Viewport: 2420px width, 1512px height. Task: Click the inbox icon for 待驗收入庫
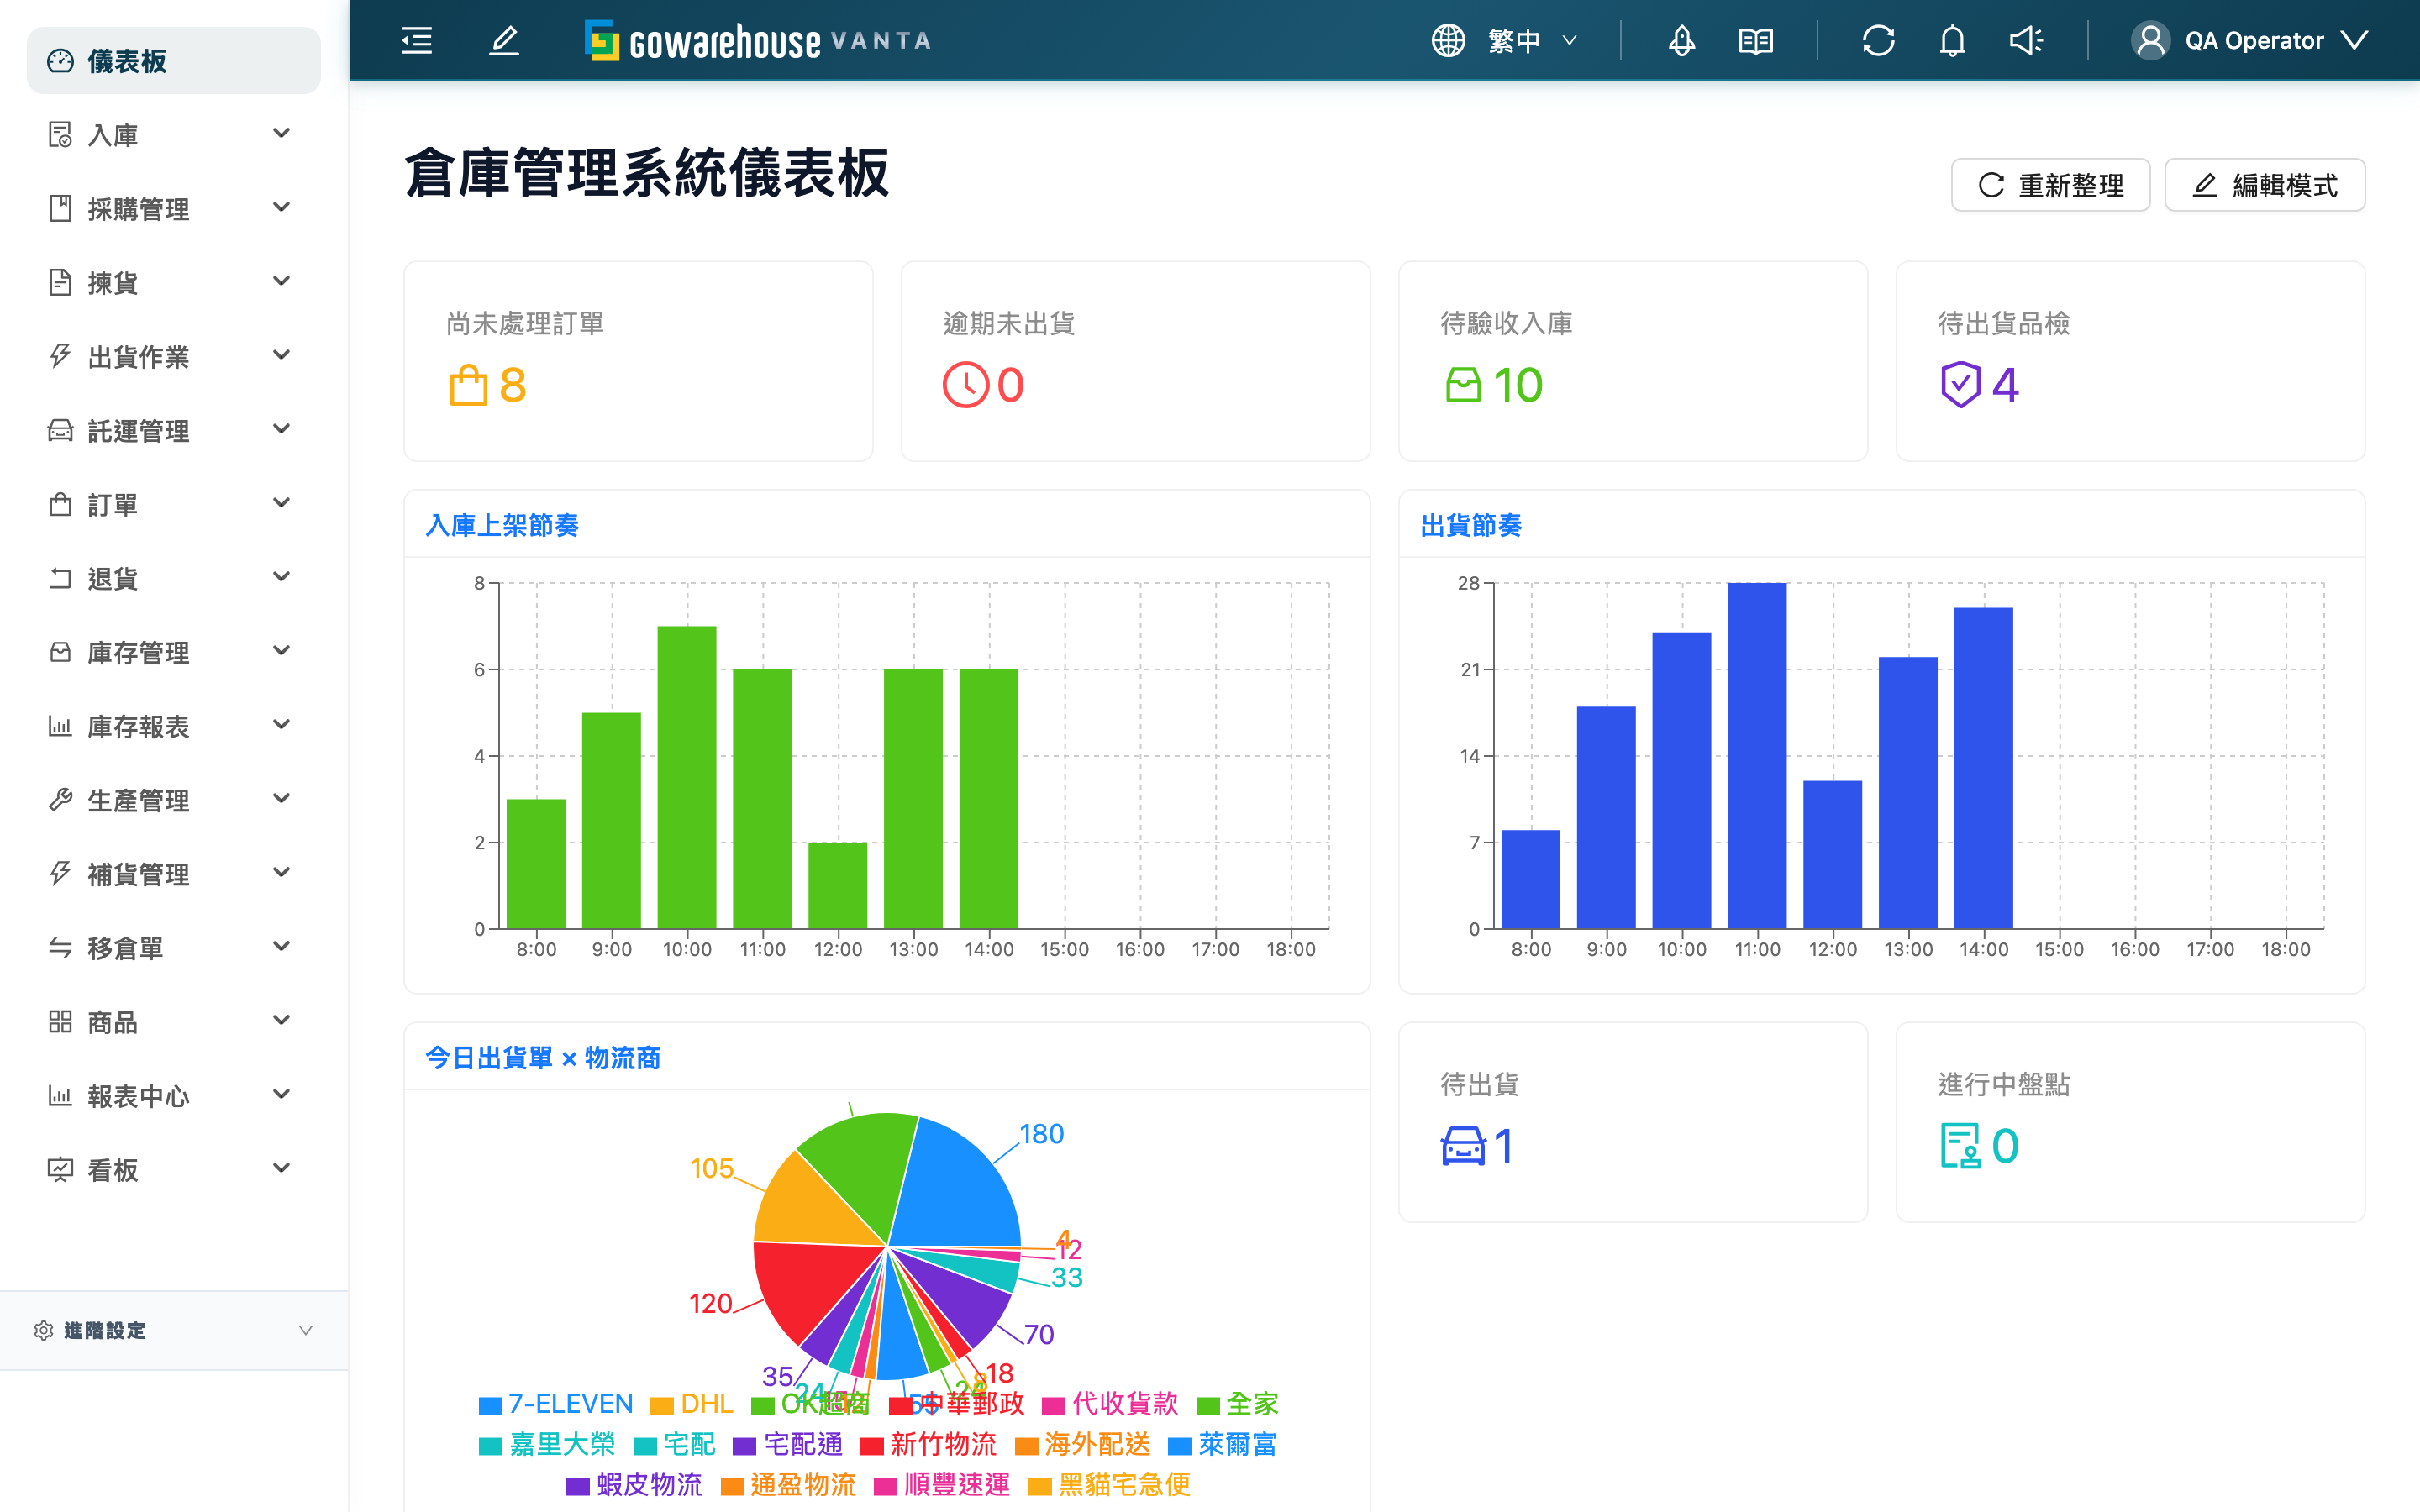click(x=1463, y=385)
